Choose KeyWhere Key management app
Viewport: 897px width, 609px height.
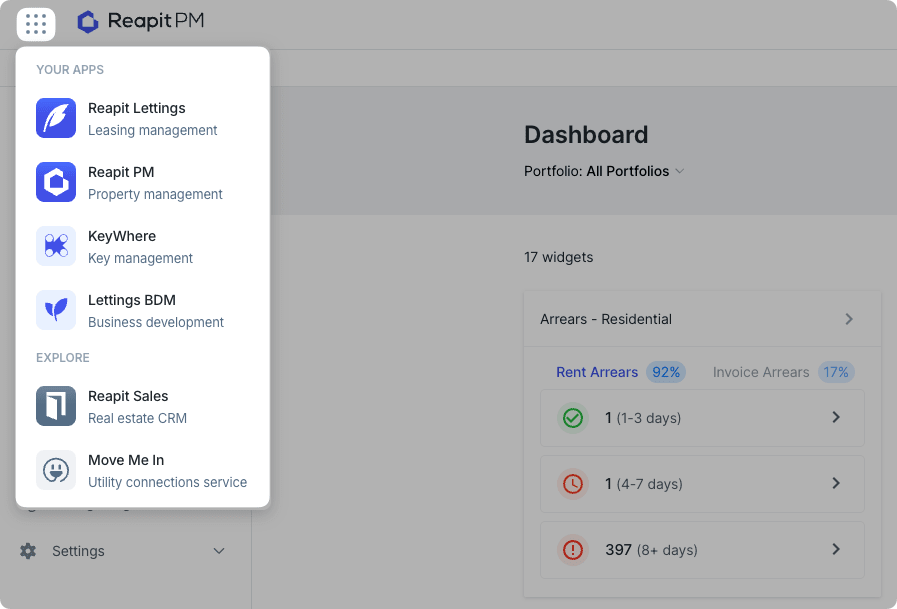pos(142,246)
